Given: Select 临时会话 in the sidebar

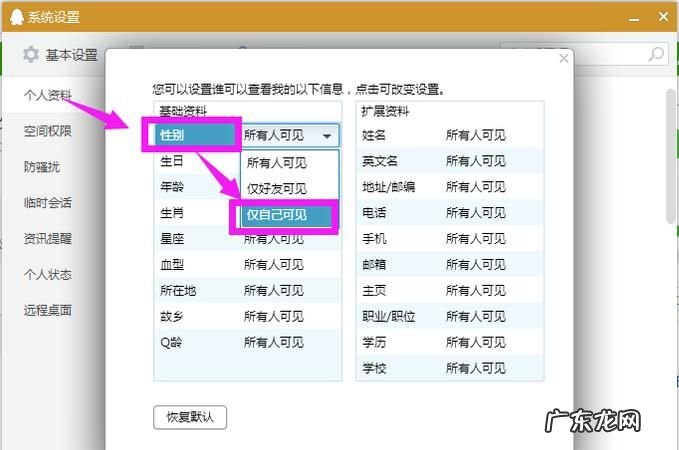Looking at the screenshot, I should 48,202.
